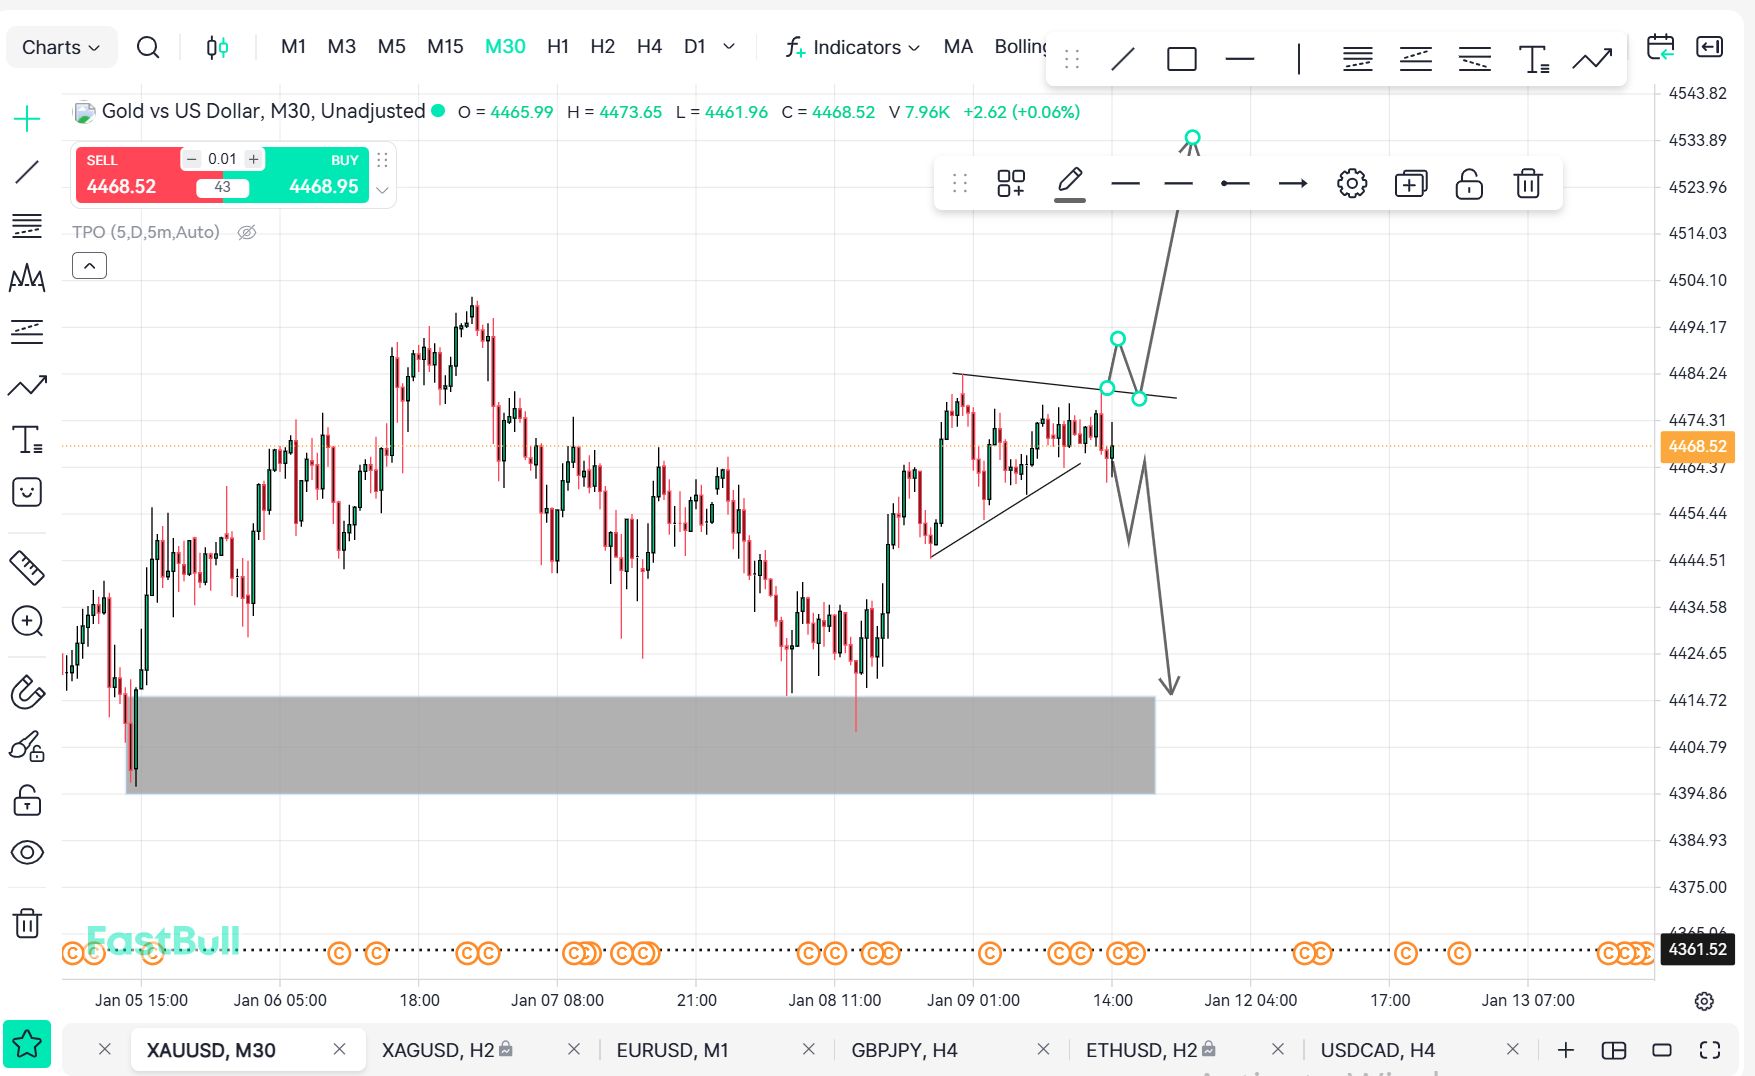
Task: Toggle lock on selected drawing
Action: coord(1468,184)
